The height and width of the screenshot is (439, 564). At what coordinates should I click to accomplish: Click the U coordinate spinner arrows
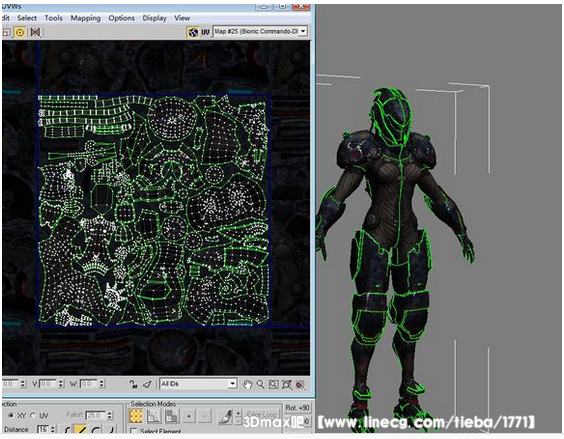point(23,384)
